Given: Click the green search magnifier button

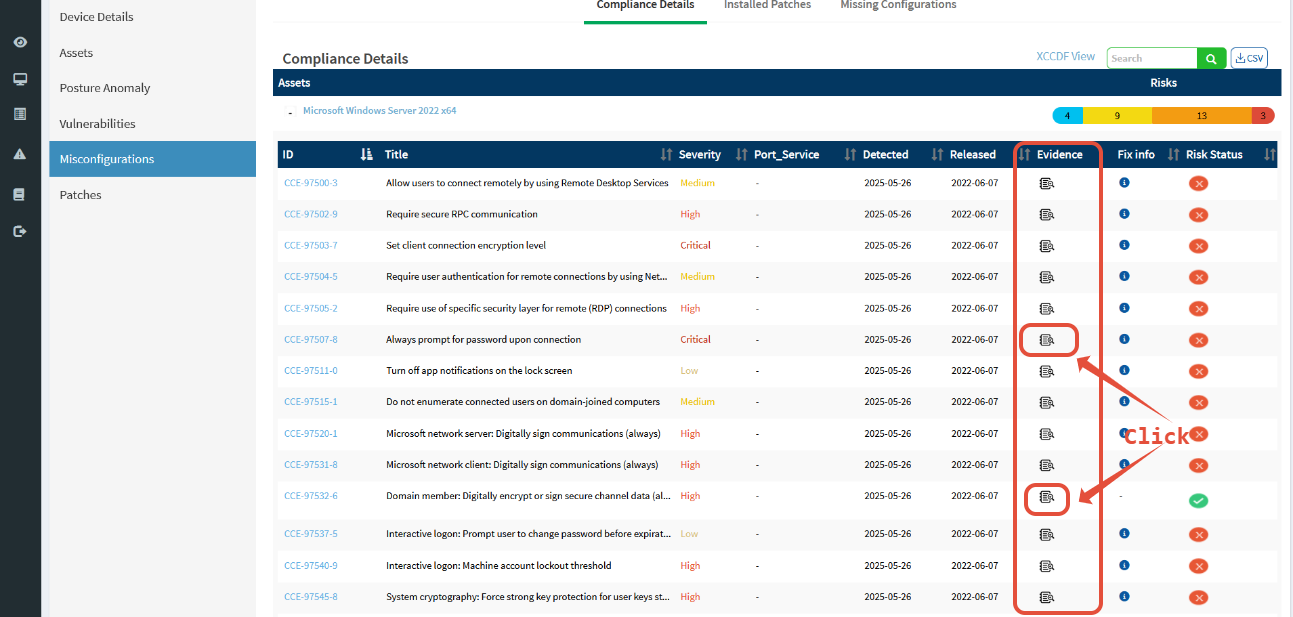Looking at the screenshot, I should (1211, 59).
